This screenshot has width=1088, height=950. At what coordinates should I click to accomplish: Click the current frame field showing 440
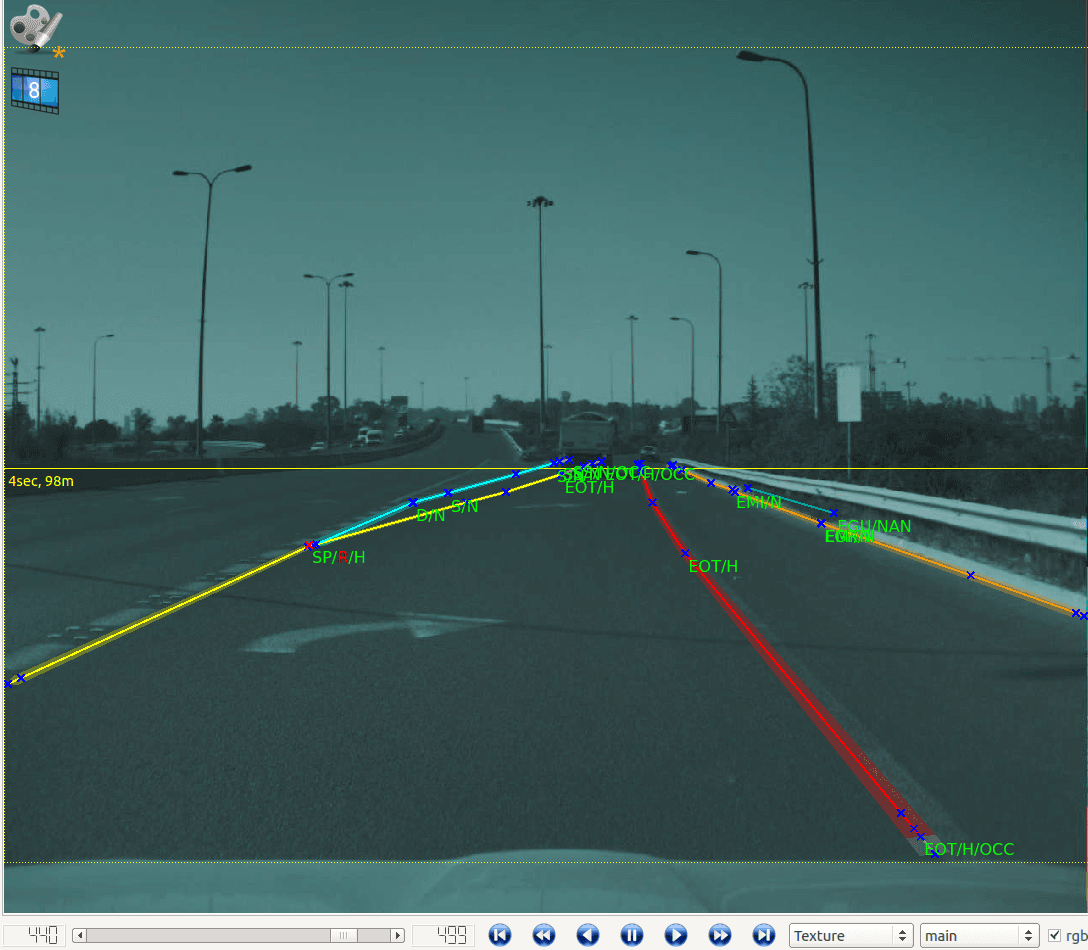(x=34, y=935)
